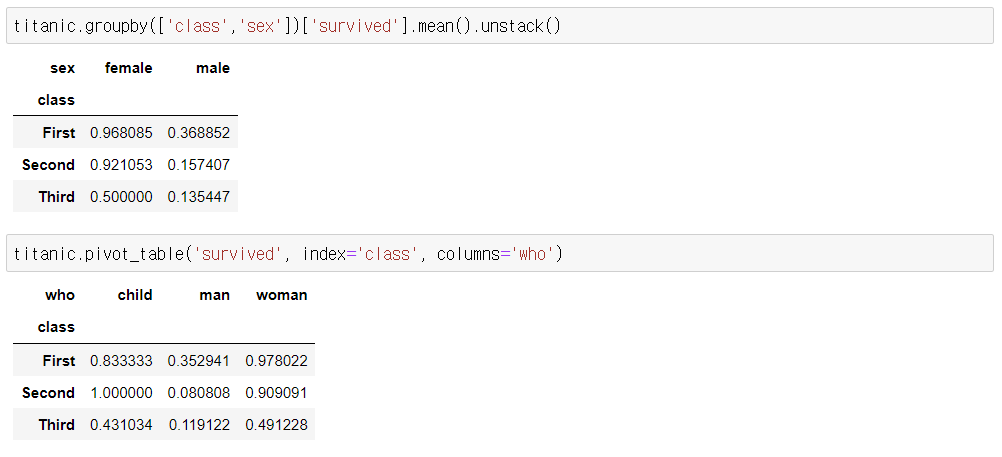The width and height of the screenshot is (1002, 457).
Task: Select value 0.978022 for First woman
Action: coord(276,360)
